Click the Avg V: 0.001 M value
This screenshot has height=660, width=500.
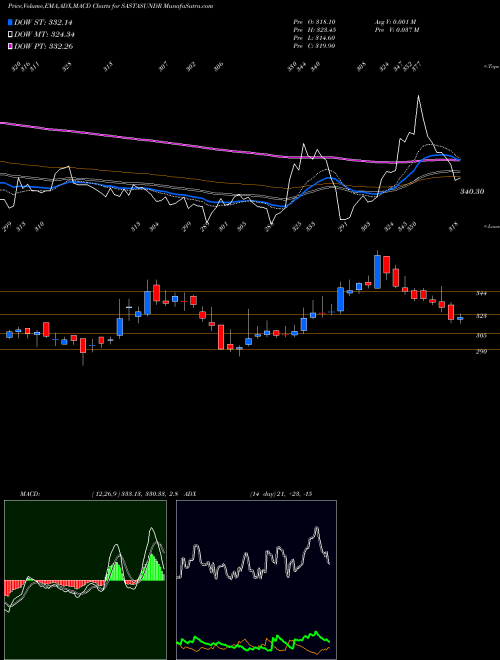395,22
